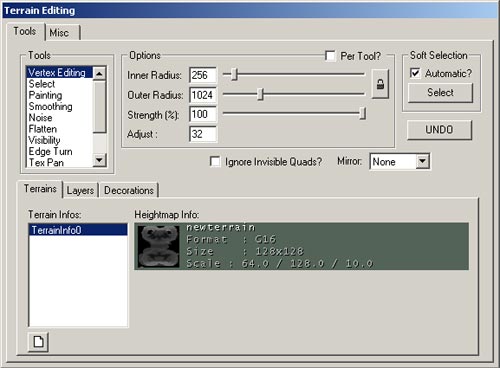This screenshot has height=368, width=500.
Task: Click the UNDO button
Action: coord(439,130)
